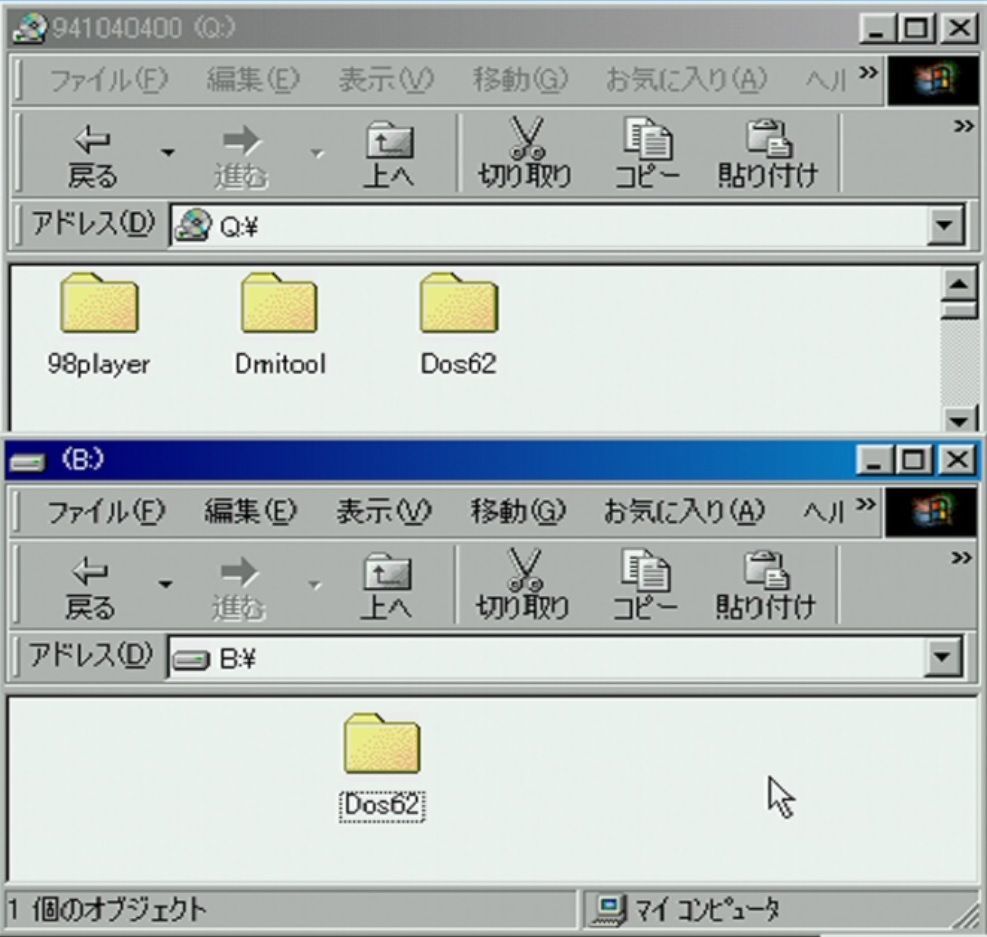Open Back history dropdown arrow in B: window

[x=165, y=584]
